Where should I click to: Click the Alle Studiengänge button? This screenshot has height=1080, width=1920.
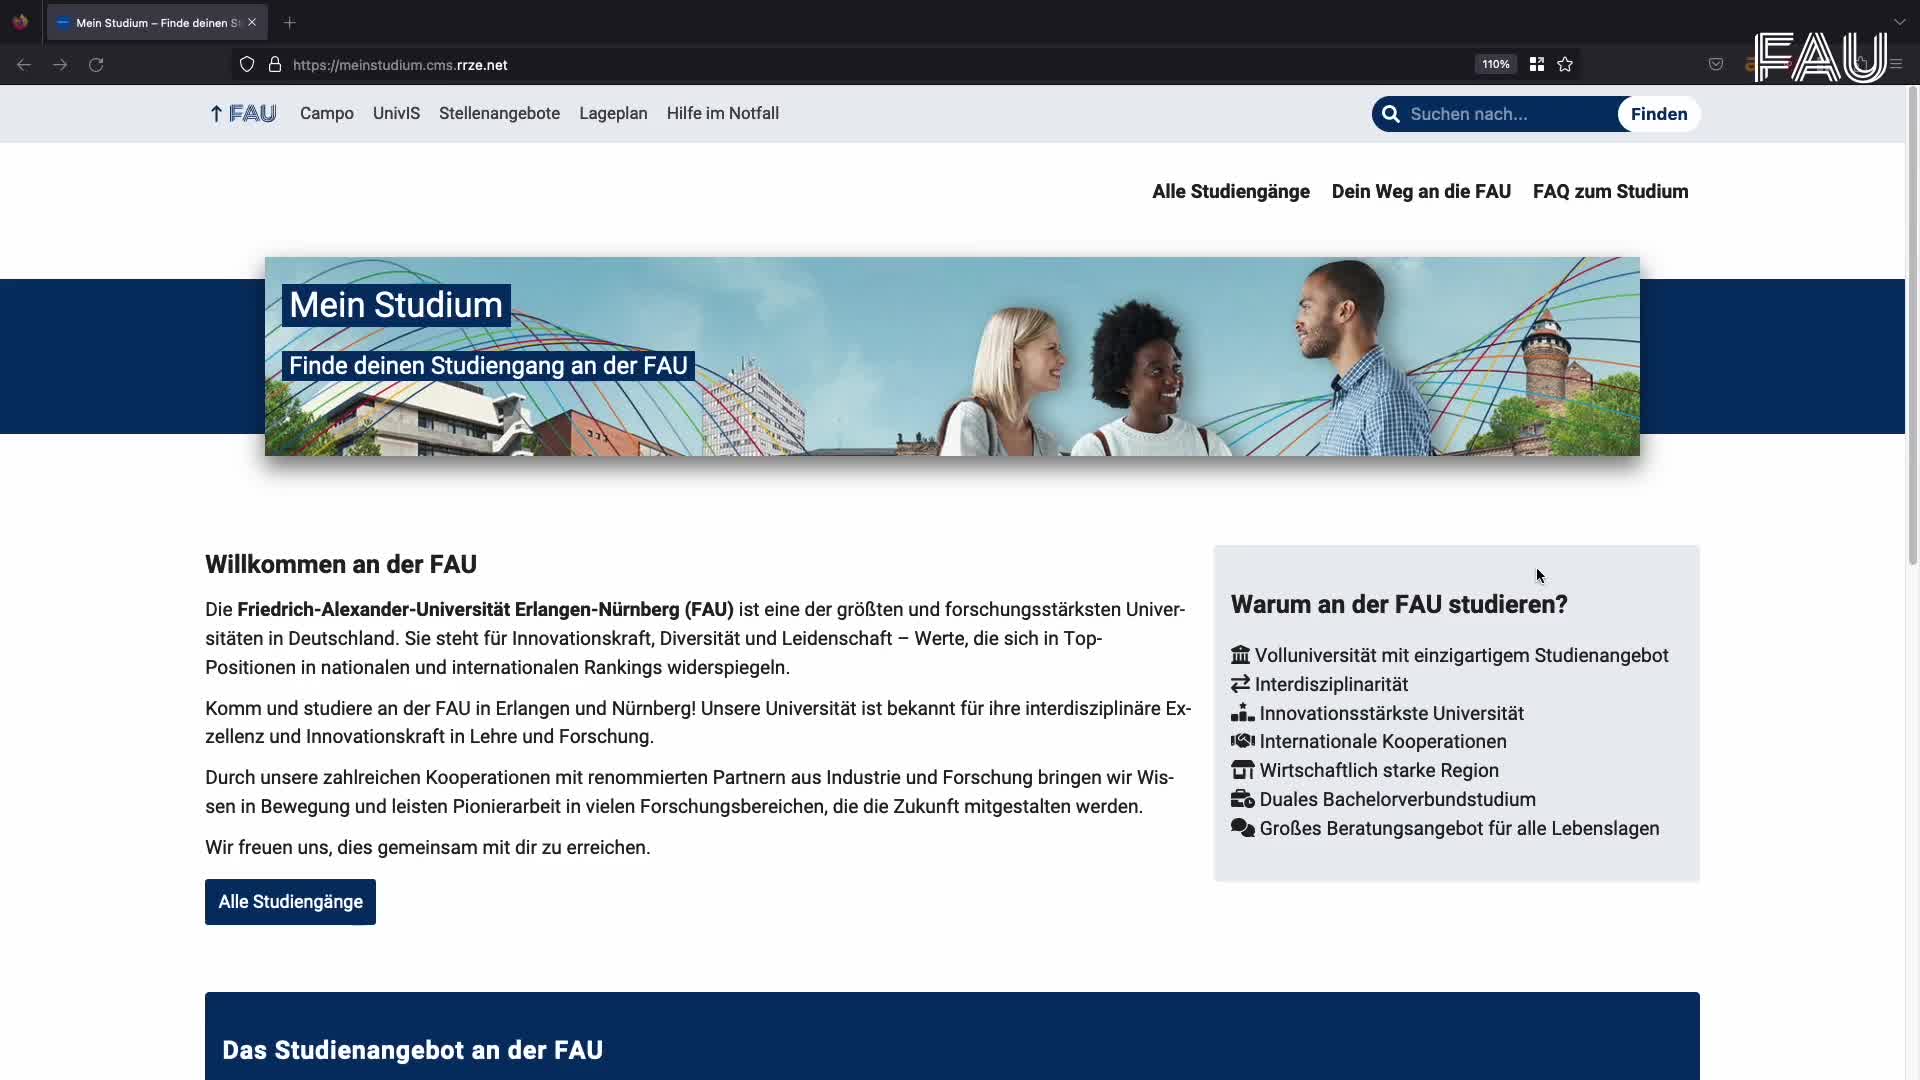pyautogui.click(x=290, y=901)
